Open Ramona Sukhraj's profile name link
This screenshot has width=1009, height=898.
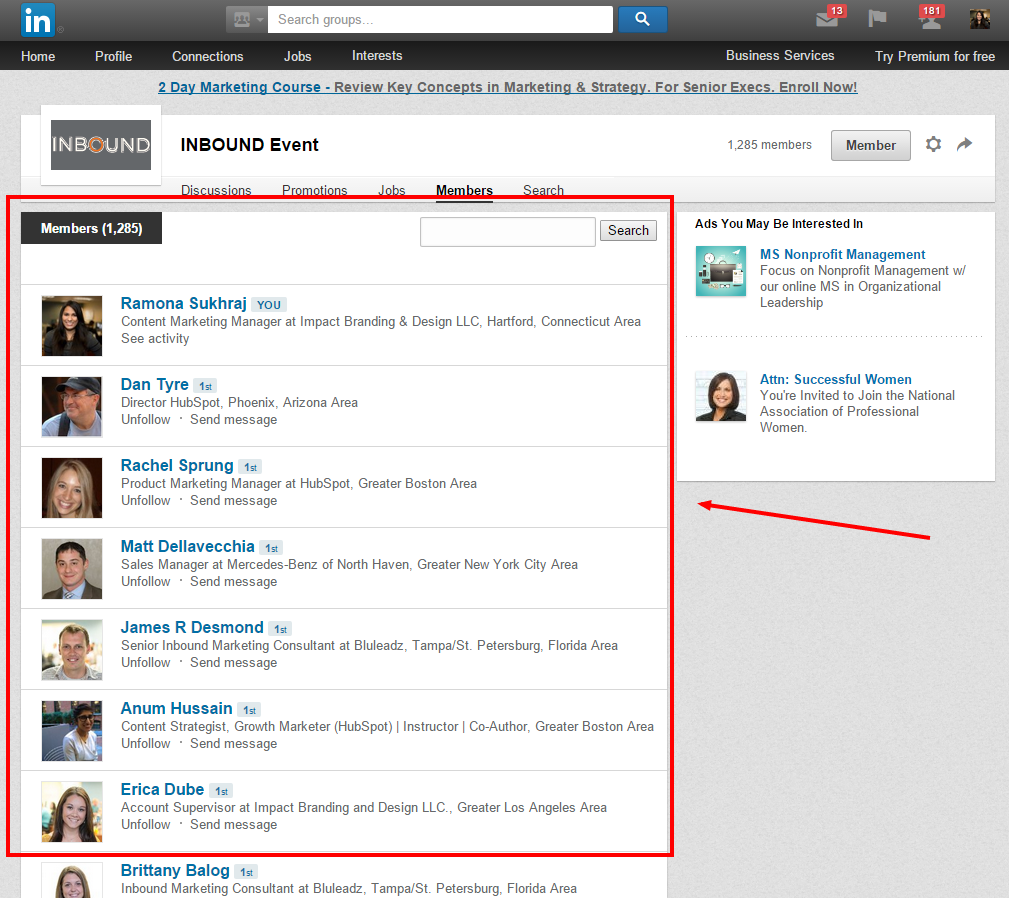183,303
